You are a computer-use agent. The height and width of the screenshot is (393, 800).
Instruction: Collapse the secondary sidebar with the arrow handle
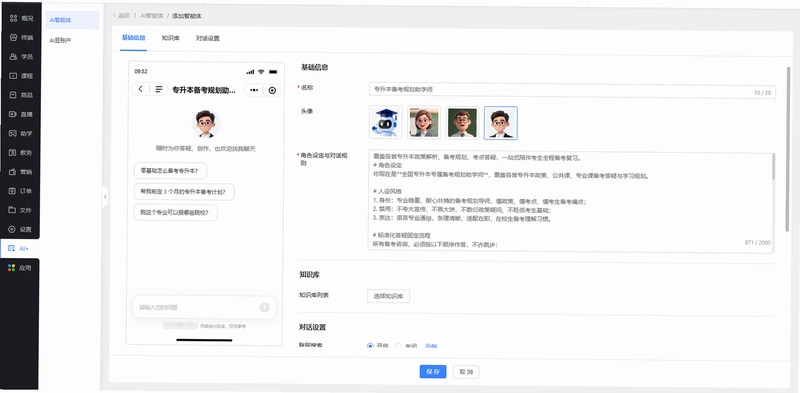[105, 196]
